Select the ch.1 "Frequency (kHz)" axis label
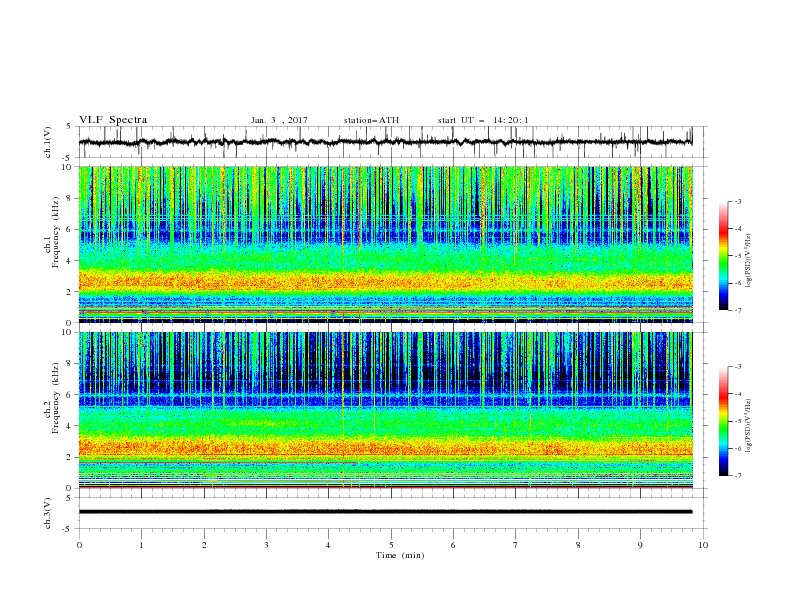Image resolution: width=792 pixels, height=612 pixels. [x=56, y=233]
